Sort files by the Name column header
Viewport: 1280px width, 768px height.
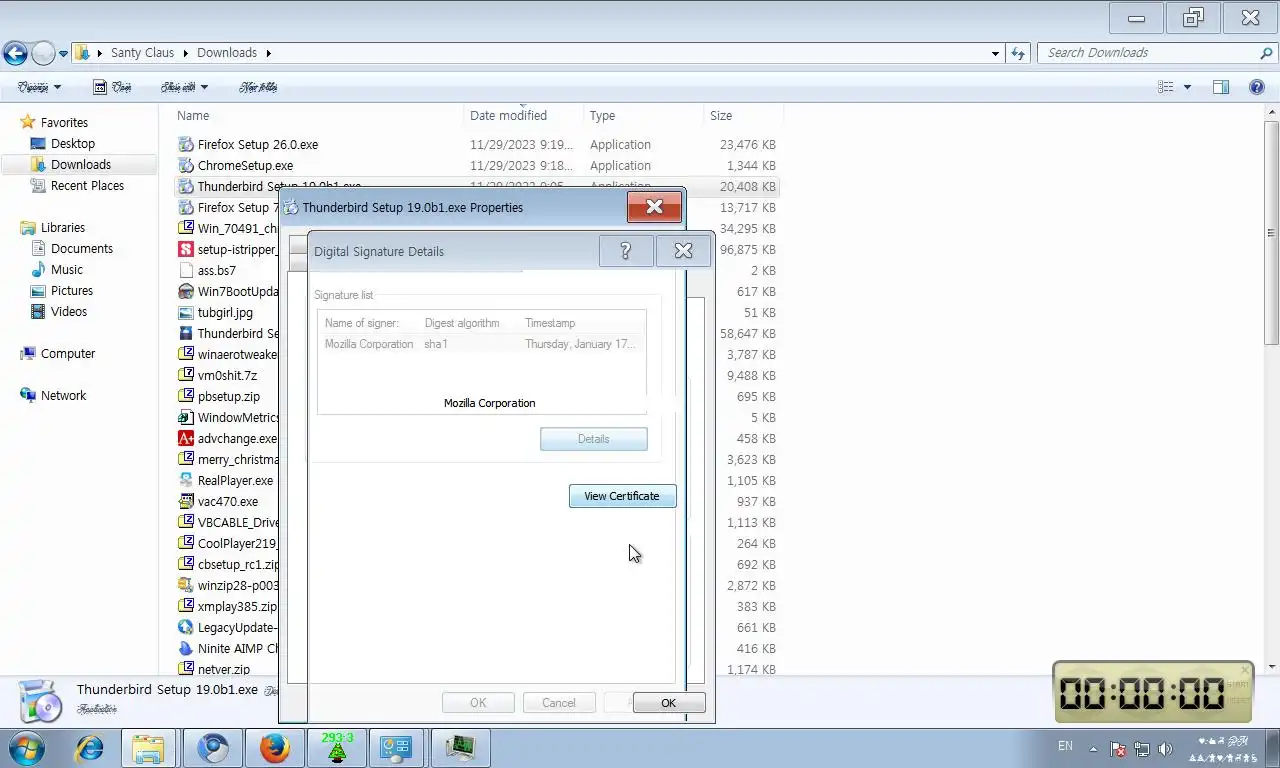pos(193,116)
